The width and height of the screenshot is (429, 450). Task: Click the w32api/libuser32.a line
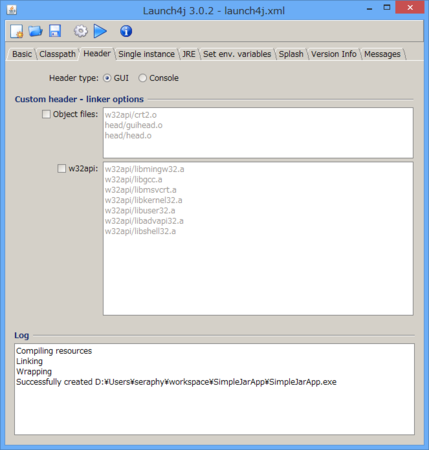pos(140,211)
